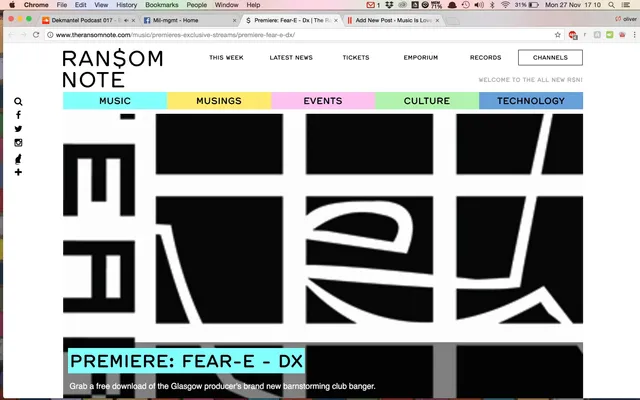Open the Bookmarks menu
640x400 pixels.
click(162, 5)
